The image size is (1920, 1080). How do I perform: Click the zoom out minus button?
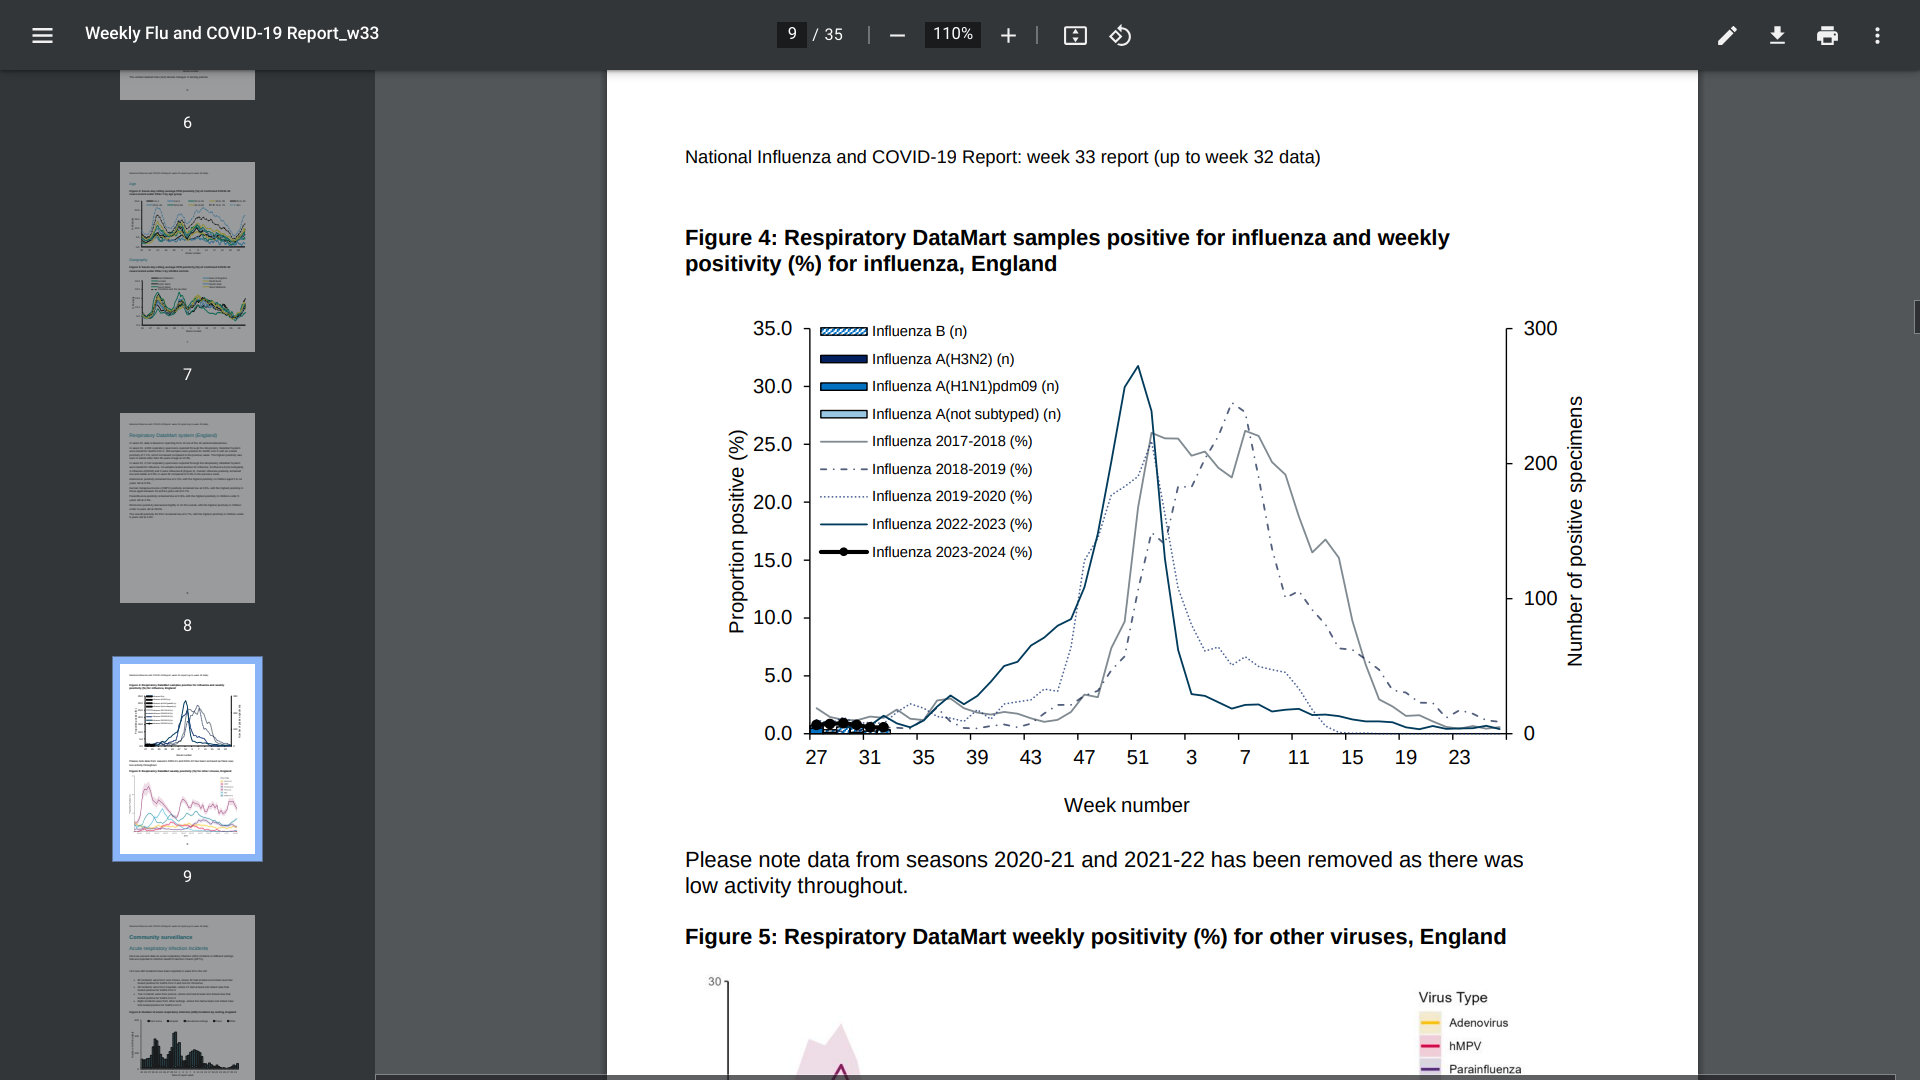897,35
